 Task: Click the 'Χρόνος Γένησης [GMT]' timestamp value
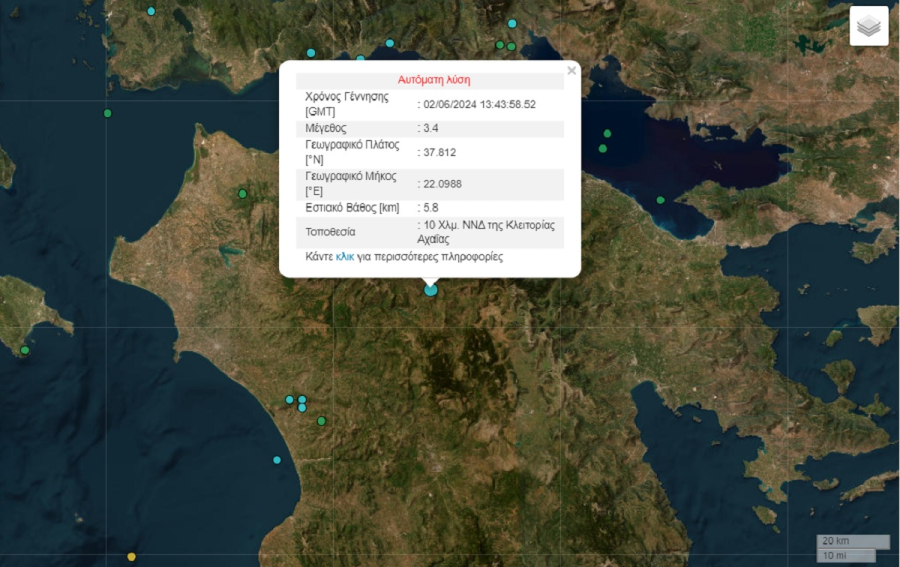click(479, 104)
